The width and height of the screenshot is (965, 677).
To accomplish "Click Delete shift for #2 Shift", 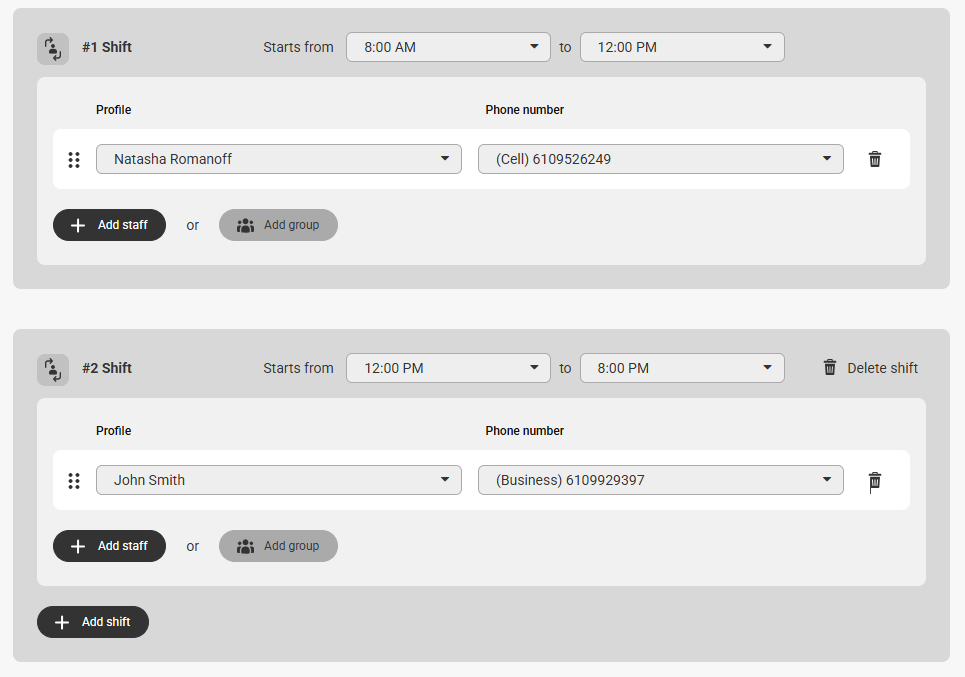I will tap(870, 368).
